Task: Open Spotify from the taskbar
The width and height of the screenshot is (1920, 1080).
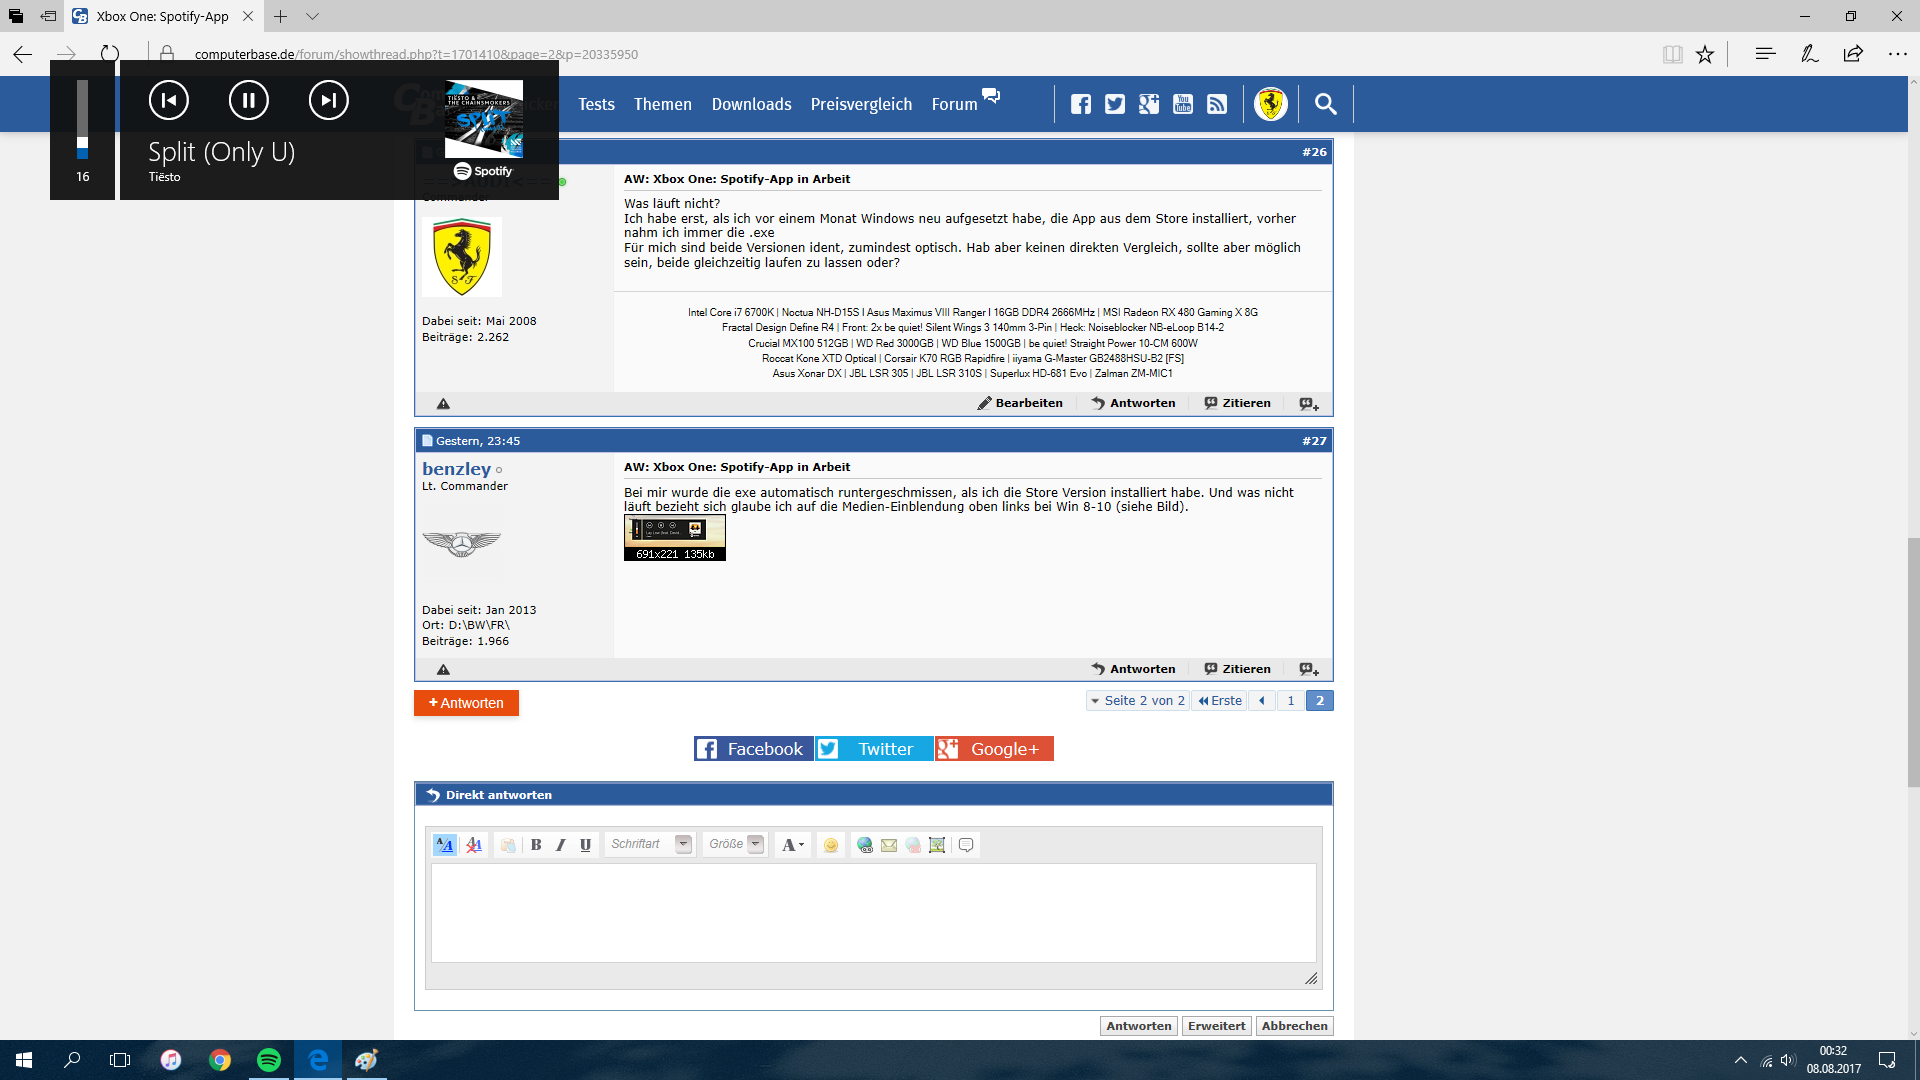Action: pos(268,1060)
